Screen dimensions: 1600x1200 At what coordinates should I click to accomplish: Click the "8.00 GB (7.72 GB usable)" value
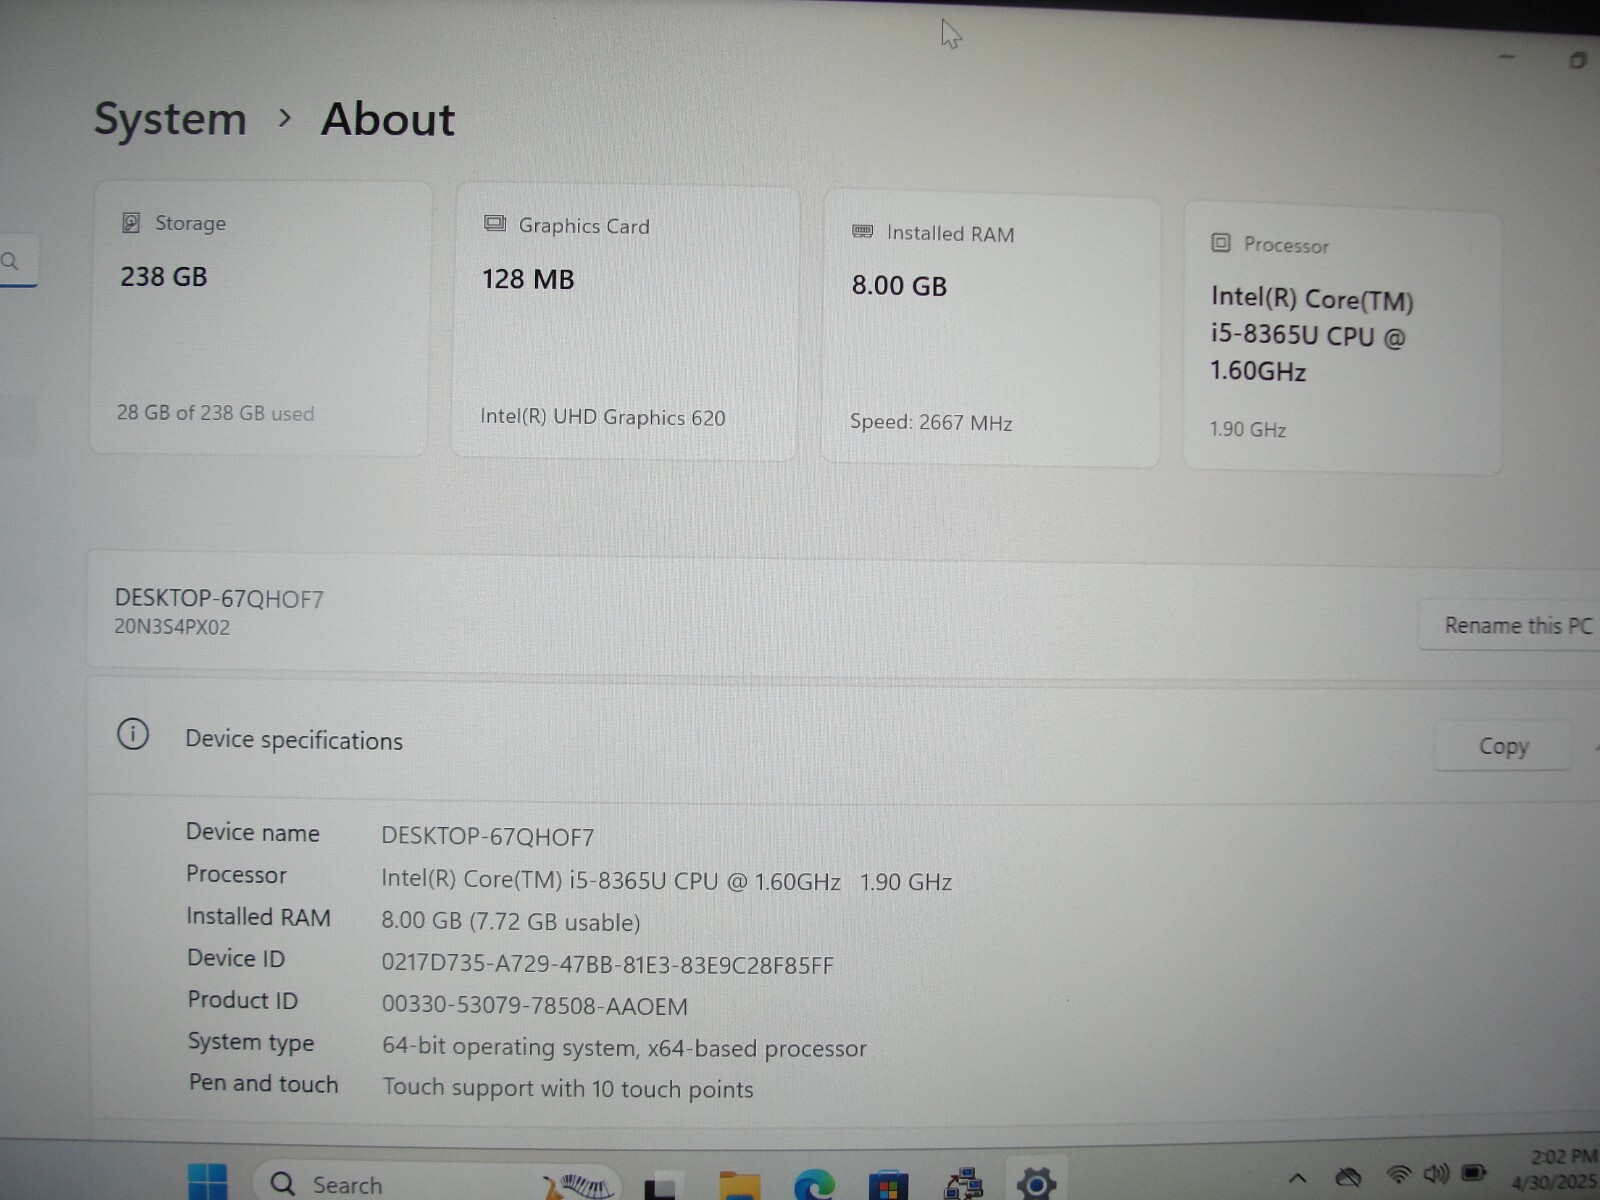[x=511, y=921]
